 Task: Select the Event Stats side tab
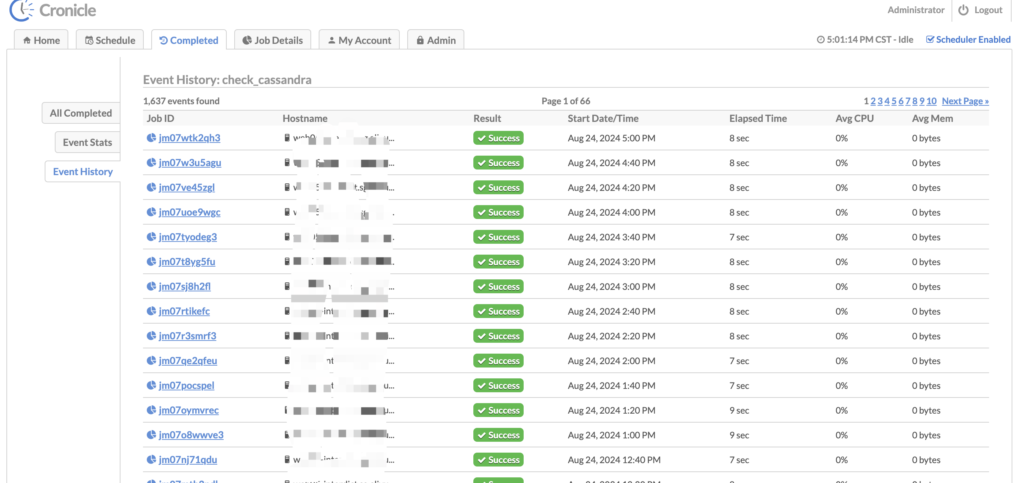[88, 142]
